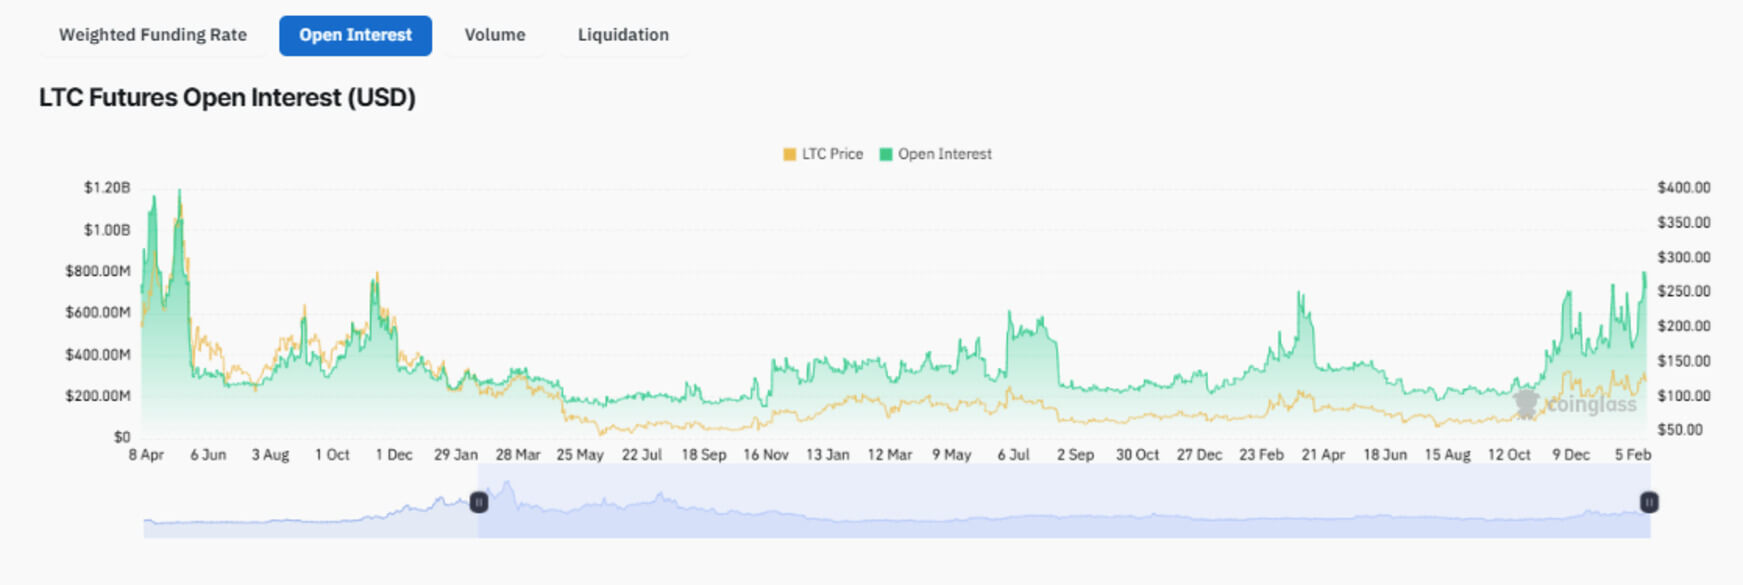Click the right range slider handle
Image resolution: width=1743 pixels, height=585 pixels.
pos(1649,502)
